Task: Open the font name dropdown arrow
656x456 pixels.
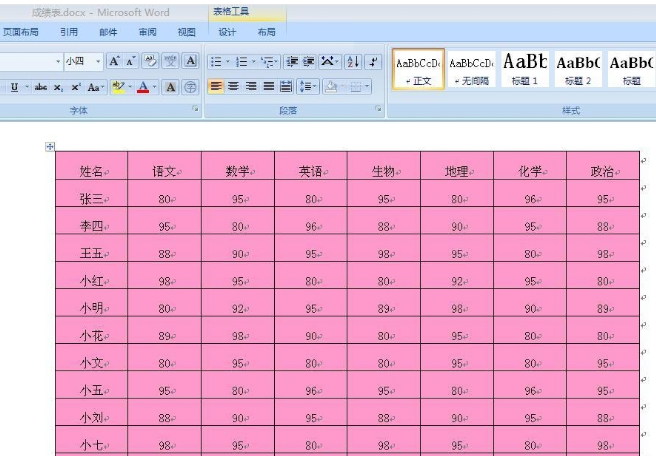Action: coord(58,61)
